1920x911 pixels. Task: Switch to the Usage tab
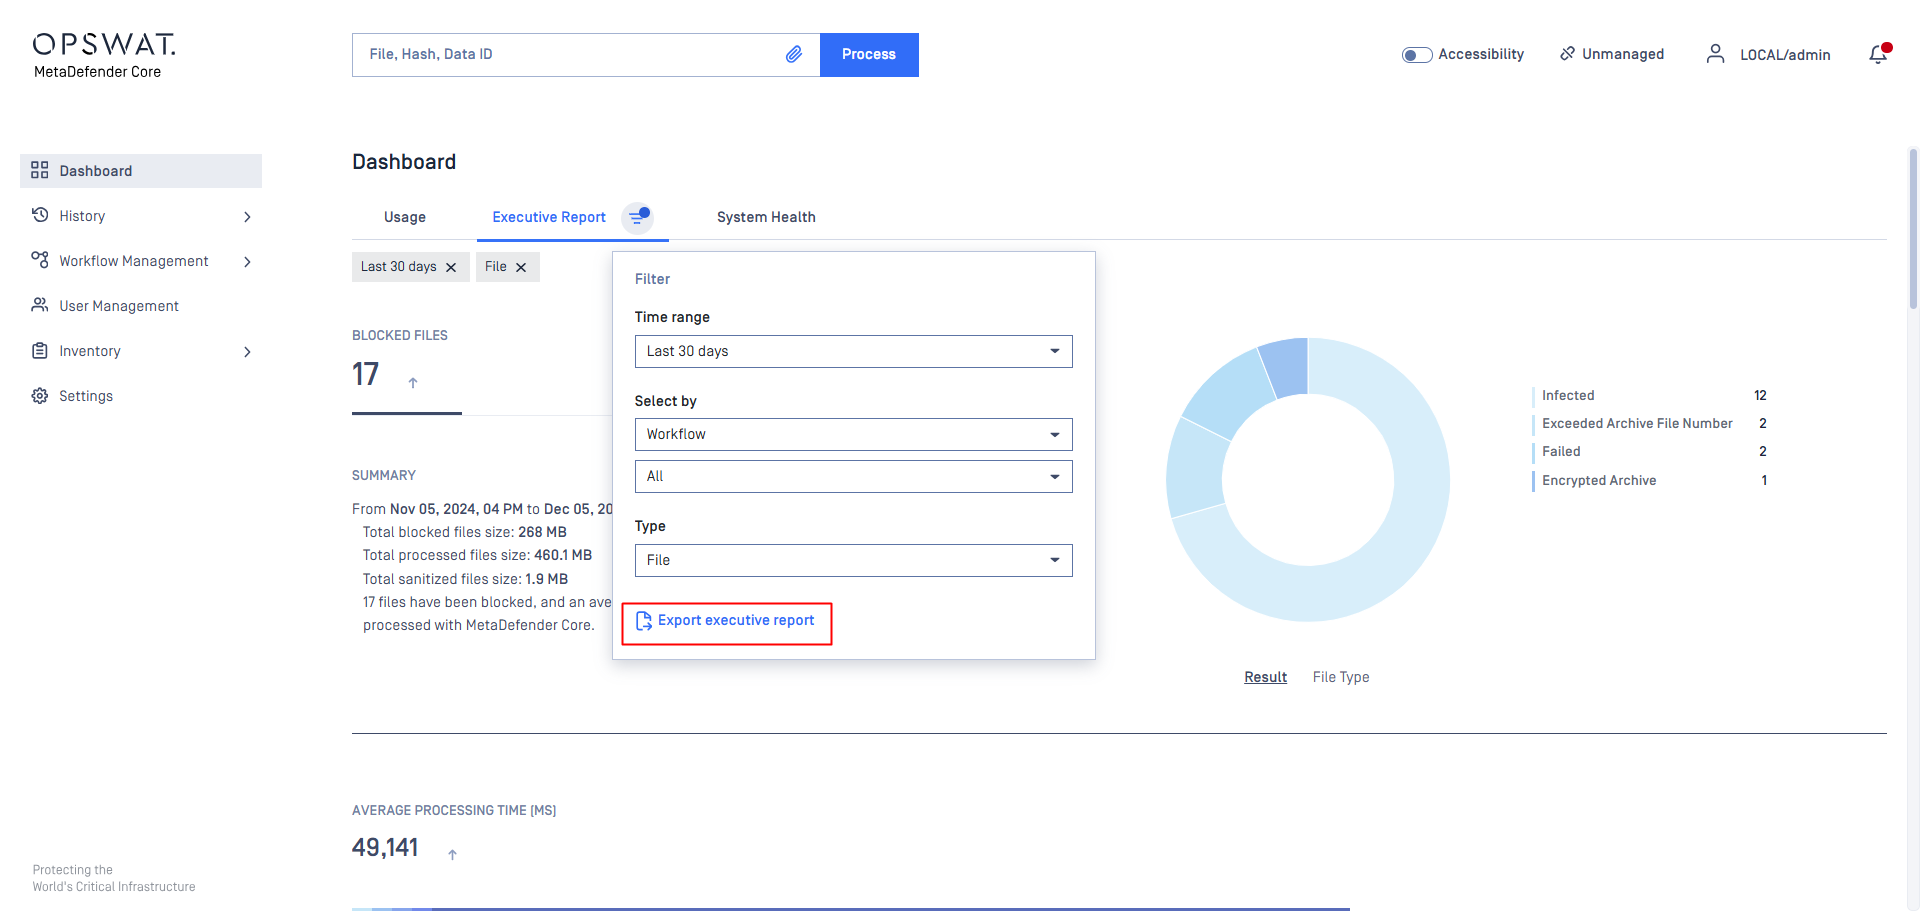click(405, 217)
